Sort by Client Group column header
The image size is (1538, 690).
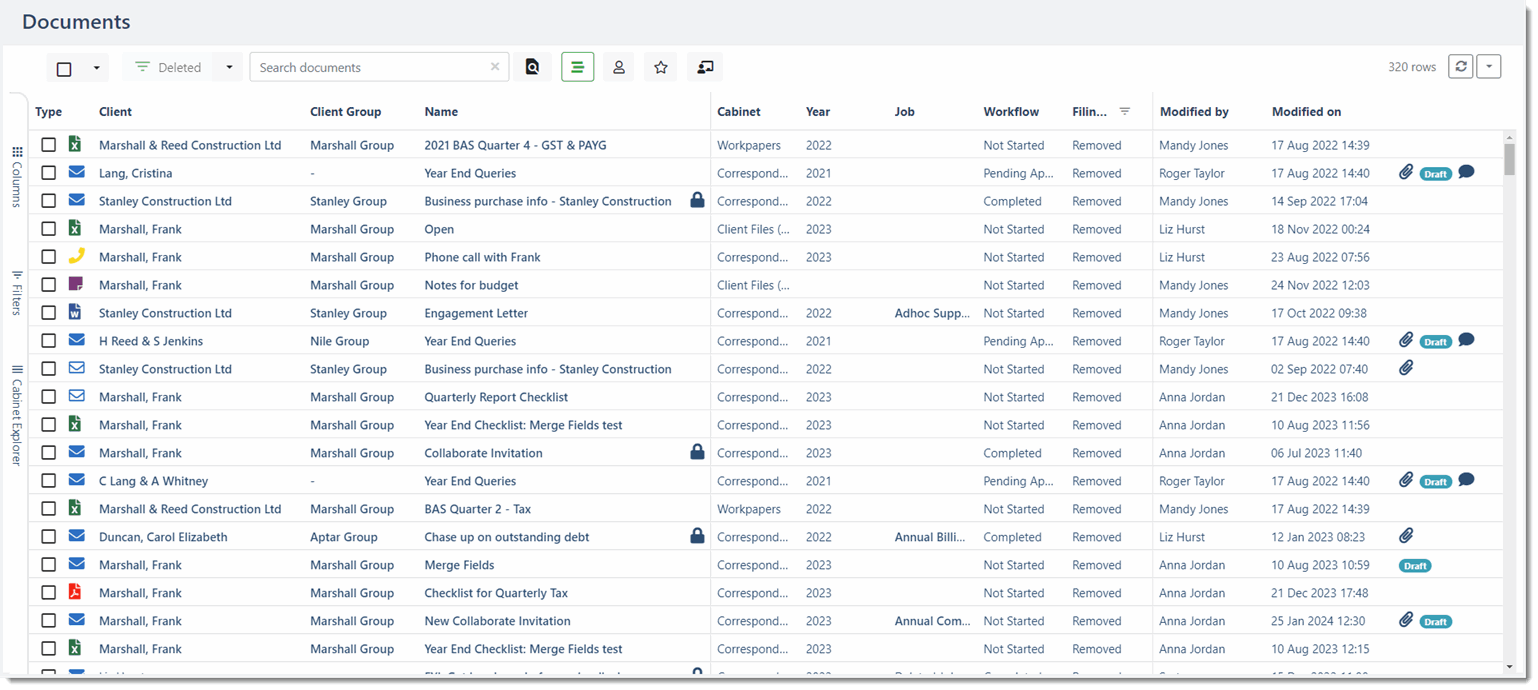346,112
